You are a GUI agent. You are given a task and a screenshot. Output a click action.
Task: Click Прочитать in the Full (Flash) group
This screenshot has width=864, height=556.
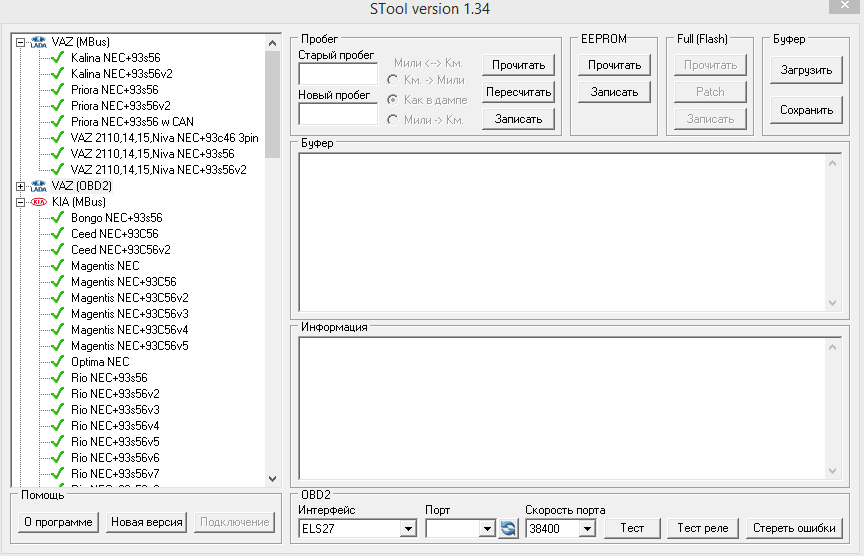coord(710,65)
